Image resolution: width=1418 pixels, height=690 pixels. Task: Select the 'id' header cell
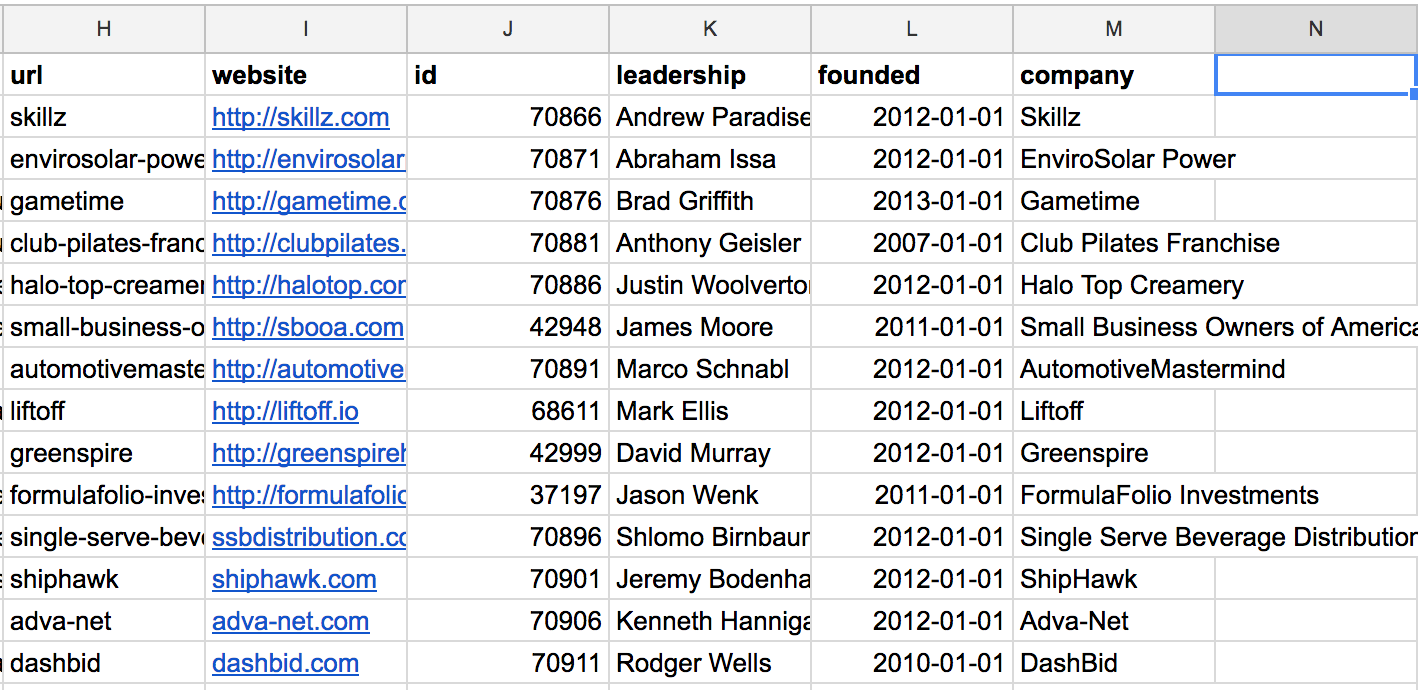pos(508,75)
